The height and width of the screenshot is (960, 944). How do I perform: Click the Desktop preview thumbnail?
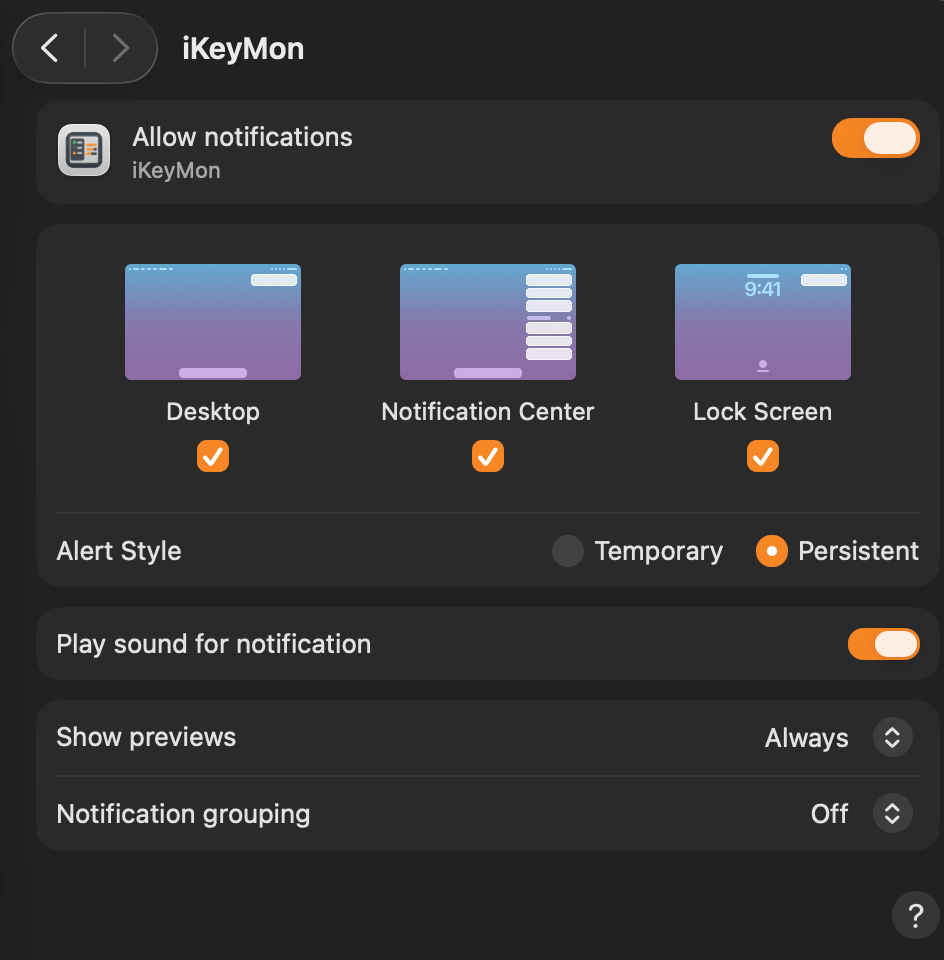(x=213, y=322)
